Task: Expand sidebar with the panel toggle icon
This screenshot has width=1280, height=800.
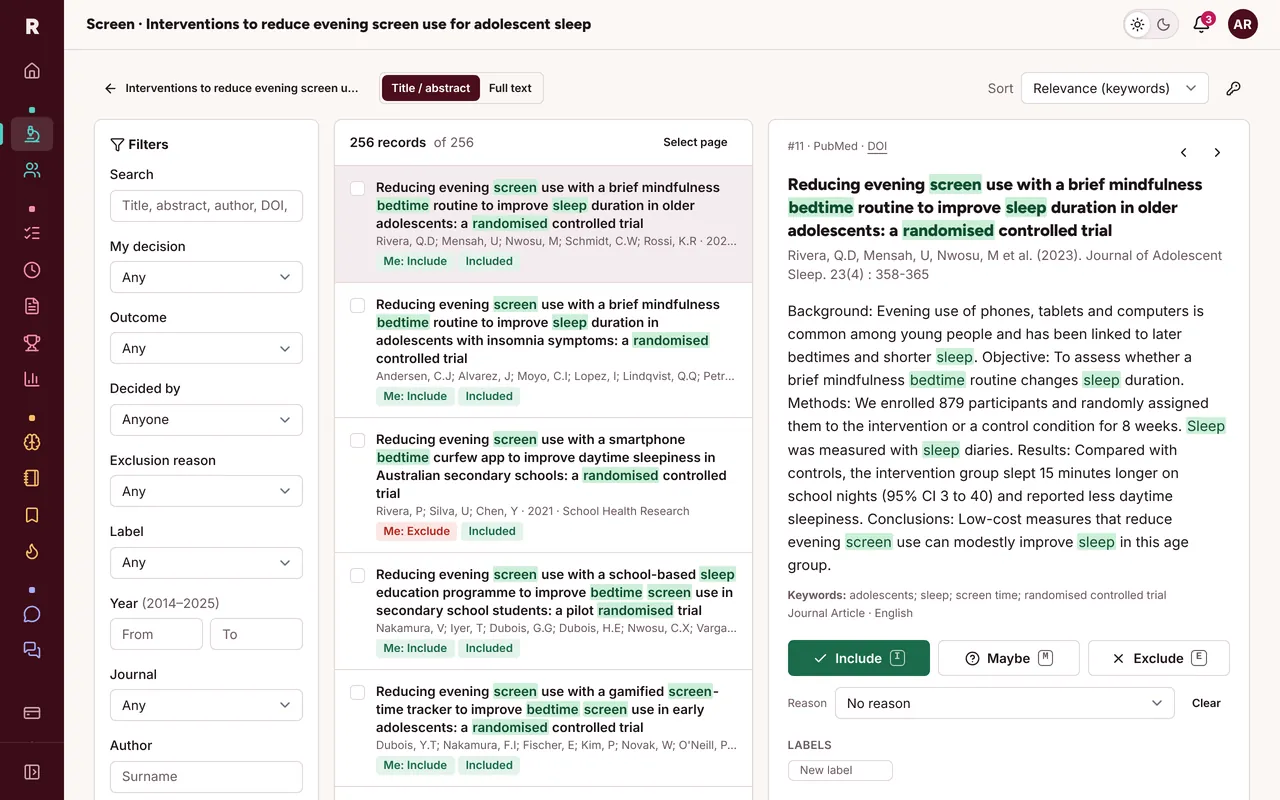Action: coord(32,772)
